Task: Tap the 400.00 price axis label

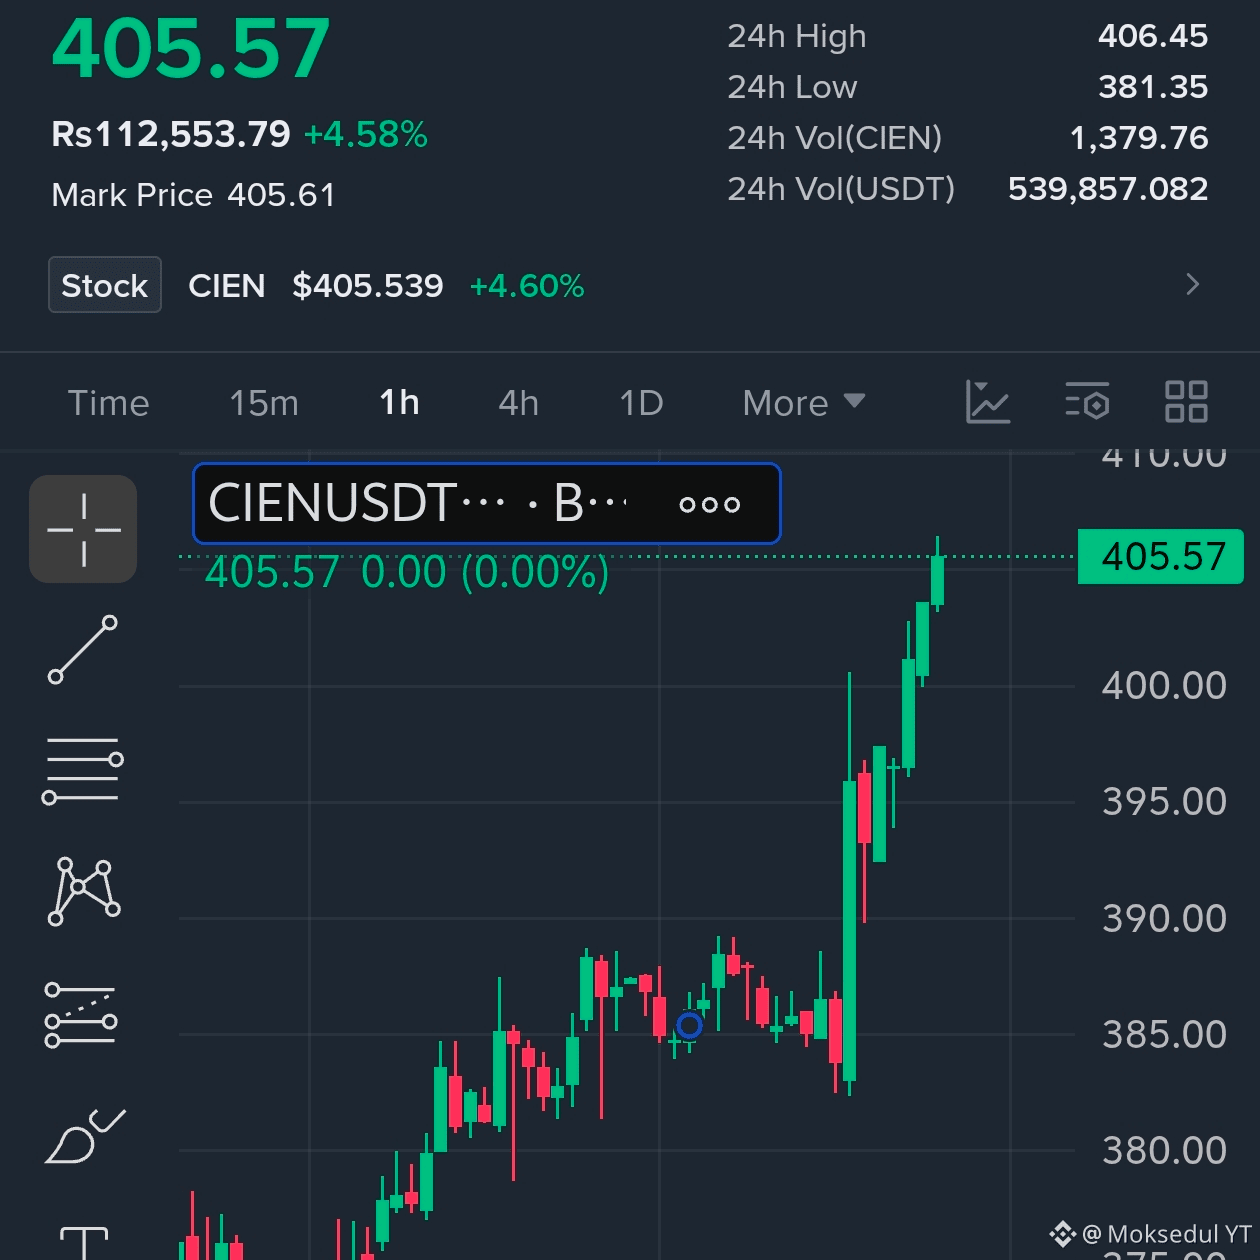Action: point(1164,686)
